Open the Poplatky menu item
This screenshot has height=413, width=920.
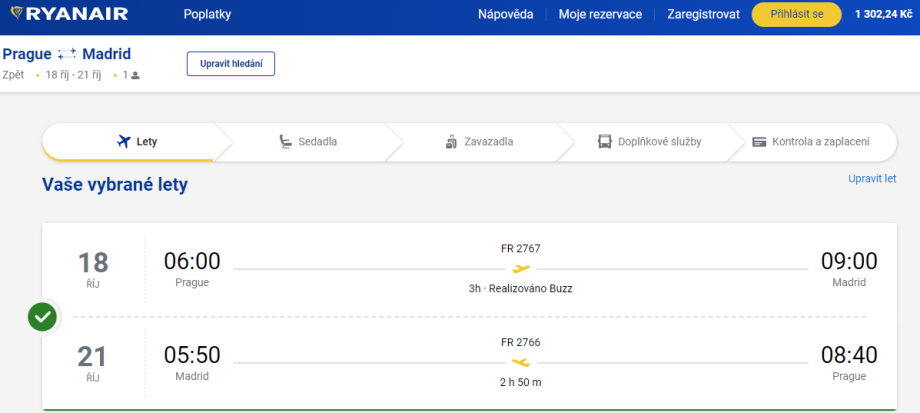coord(207,15)
